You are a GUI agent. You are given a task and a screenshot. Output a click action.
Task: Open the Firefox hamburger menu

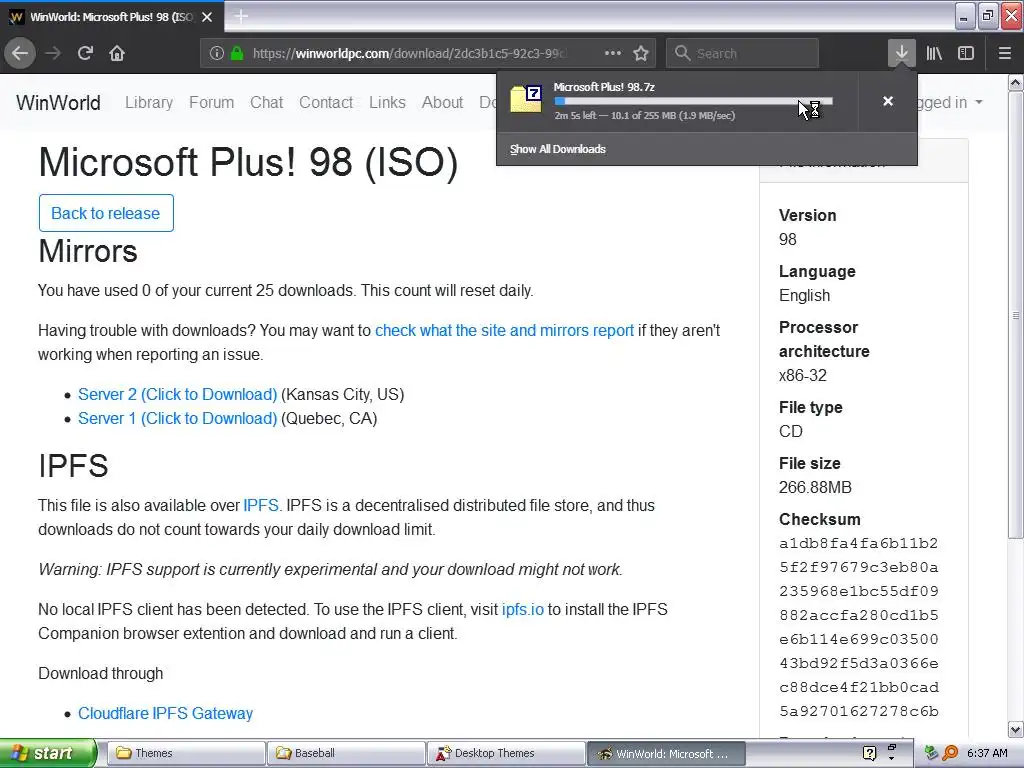click(x=1004, y=53)
